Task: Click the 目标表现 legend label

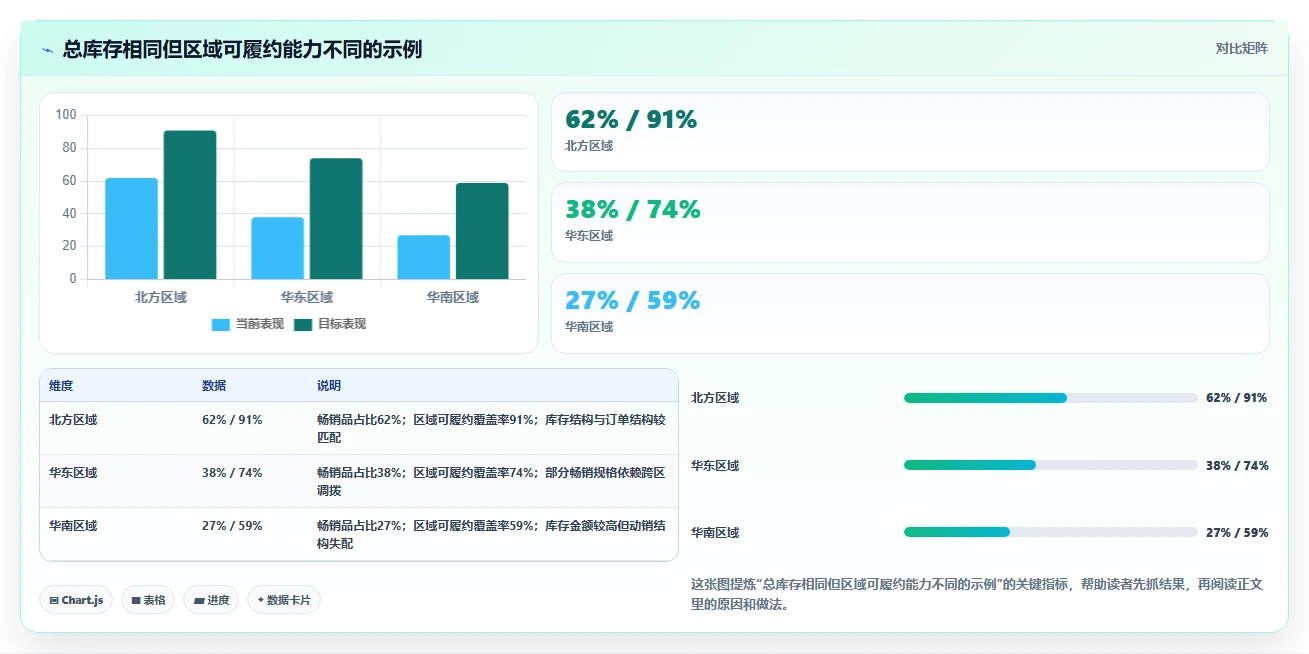Action: (x=342, y=324)
